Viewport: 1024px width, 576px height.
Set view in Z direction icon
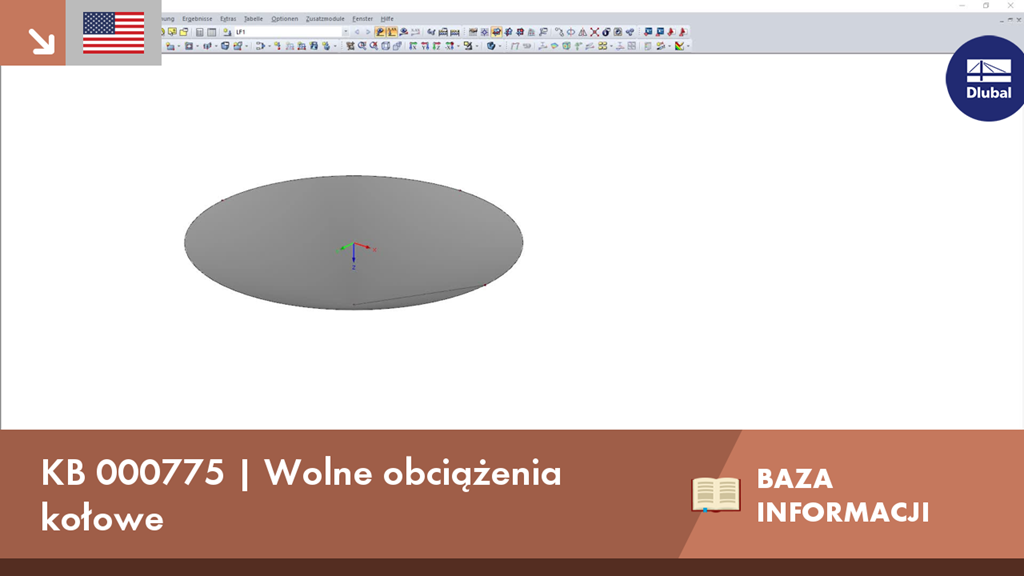436,46
